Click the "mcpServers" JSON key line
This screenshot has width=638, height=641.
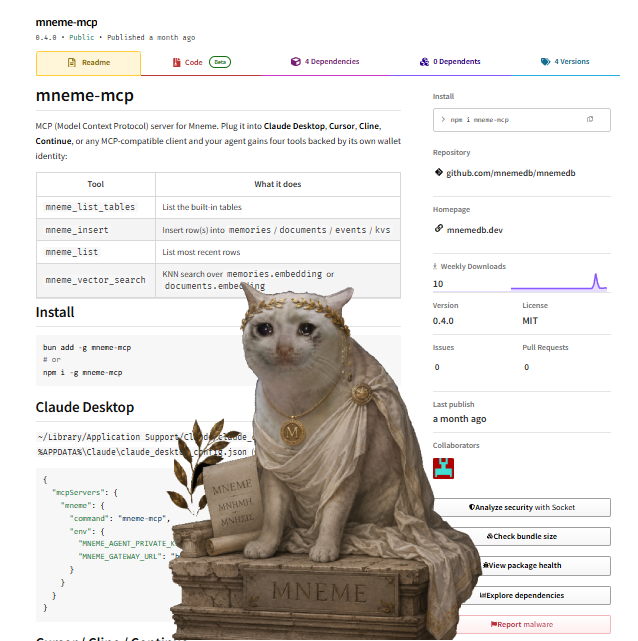tap(85, 493)
